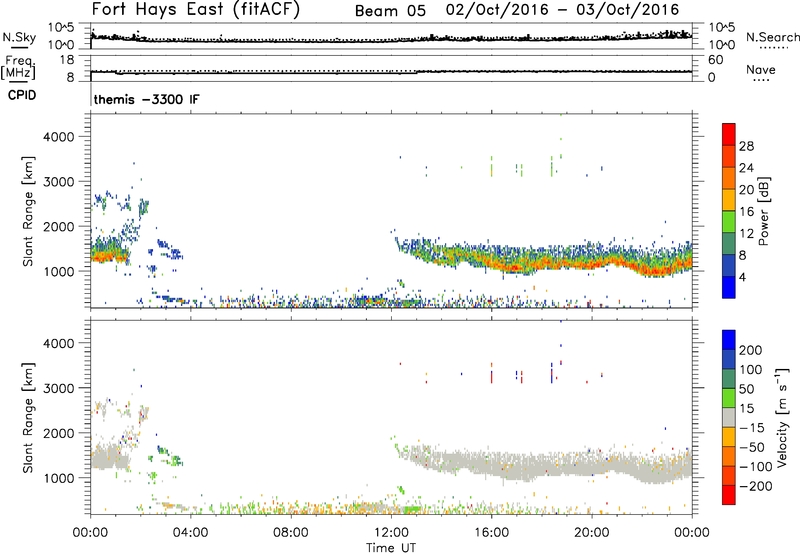Pick the orange 20–24 dB power colorbar segment
Image resolution: width=800 pixels, height=554 pixels.
click(x=729, y=179)
